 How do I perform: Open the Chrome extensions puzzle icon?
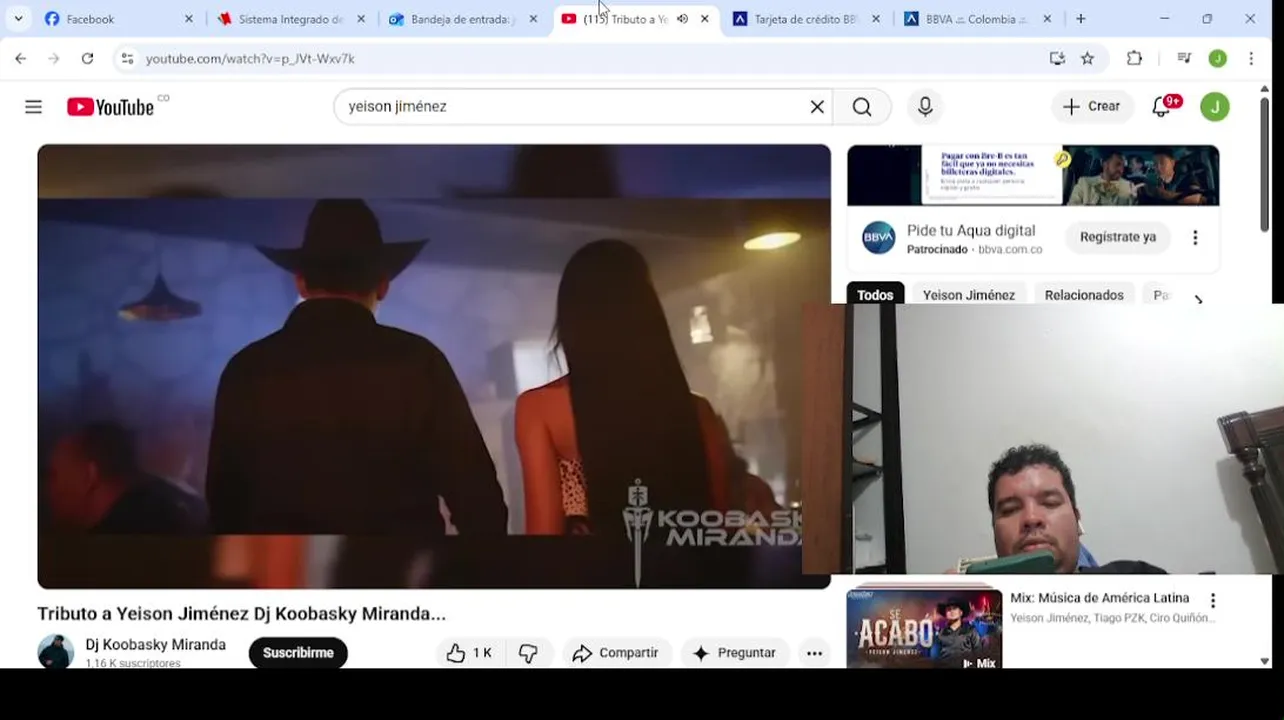[x=1134, y=59]
